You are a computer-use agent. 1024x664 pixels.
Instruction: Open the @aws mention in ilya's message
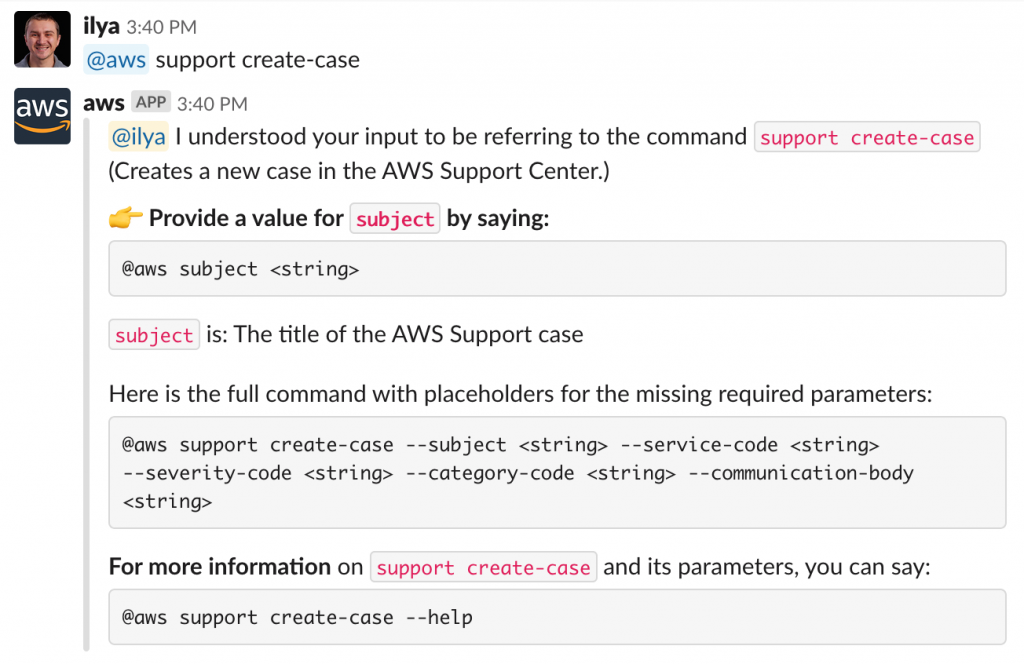coord(115,60)
